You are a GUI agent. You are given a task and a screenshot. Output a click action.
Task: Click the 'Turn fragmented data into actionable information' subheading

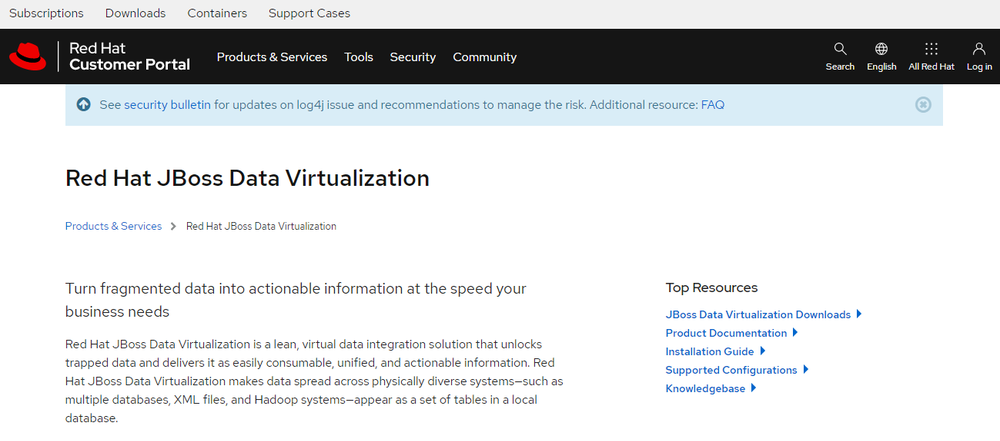(x=296, y=300)
